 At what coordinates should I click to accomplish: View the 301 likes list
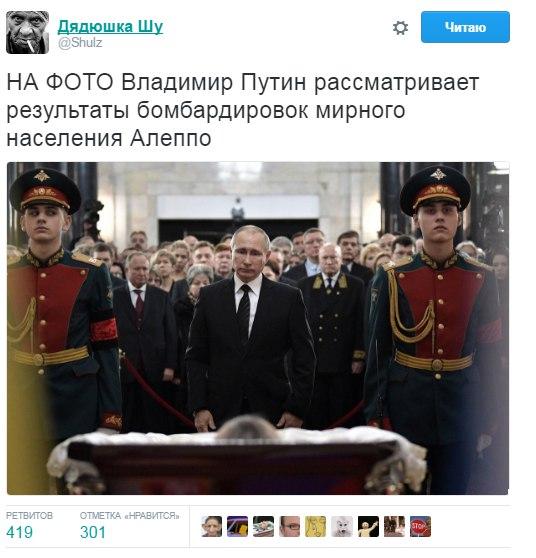pyautogui.click(x=93, y=532)
